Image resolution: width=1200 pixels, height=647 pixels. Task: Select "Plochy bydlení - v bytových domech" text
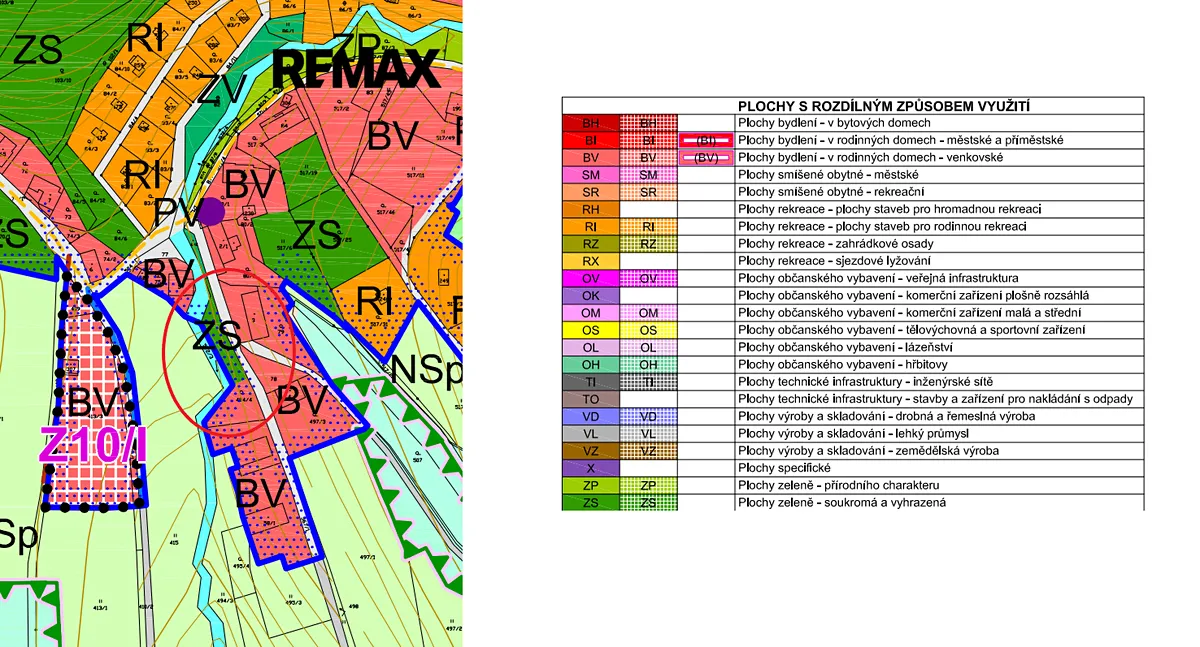tap(832, 123)
